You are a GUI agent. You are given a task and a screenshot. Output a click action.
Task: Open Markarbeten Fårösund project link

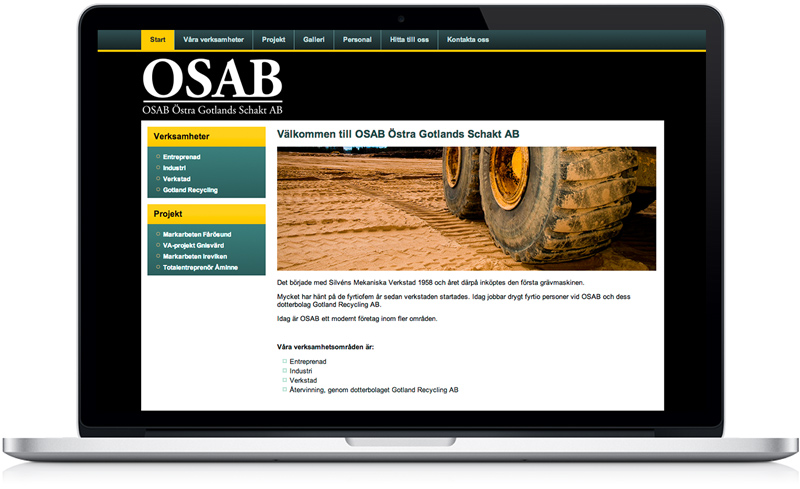(197, 234)
